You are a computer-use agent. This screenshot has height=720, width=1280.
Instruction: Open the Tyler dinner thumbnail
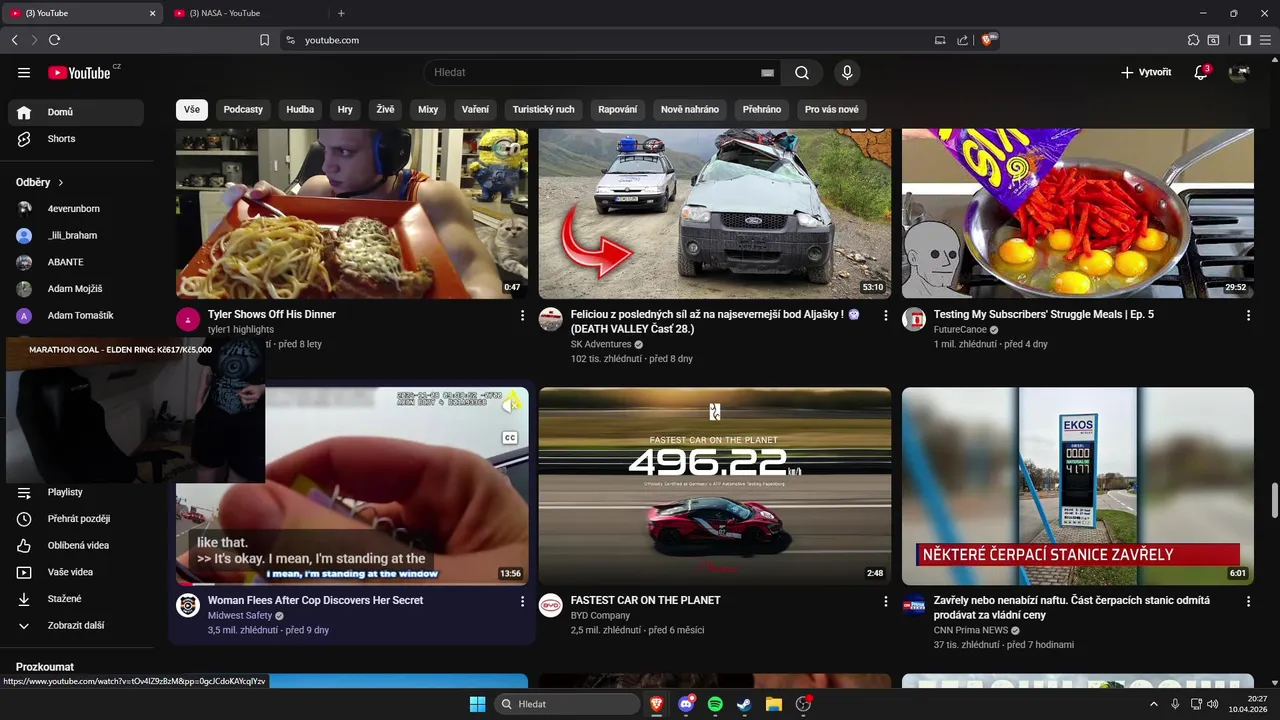tap(352, 214)
